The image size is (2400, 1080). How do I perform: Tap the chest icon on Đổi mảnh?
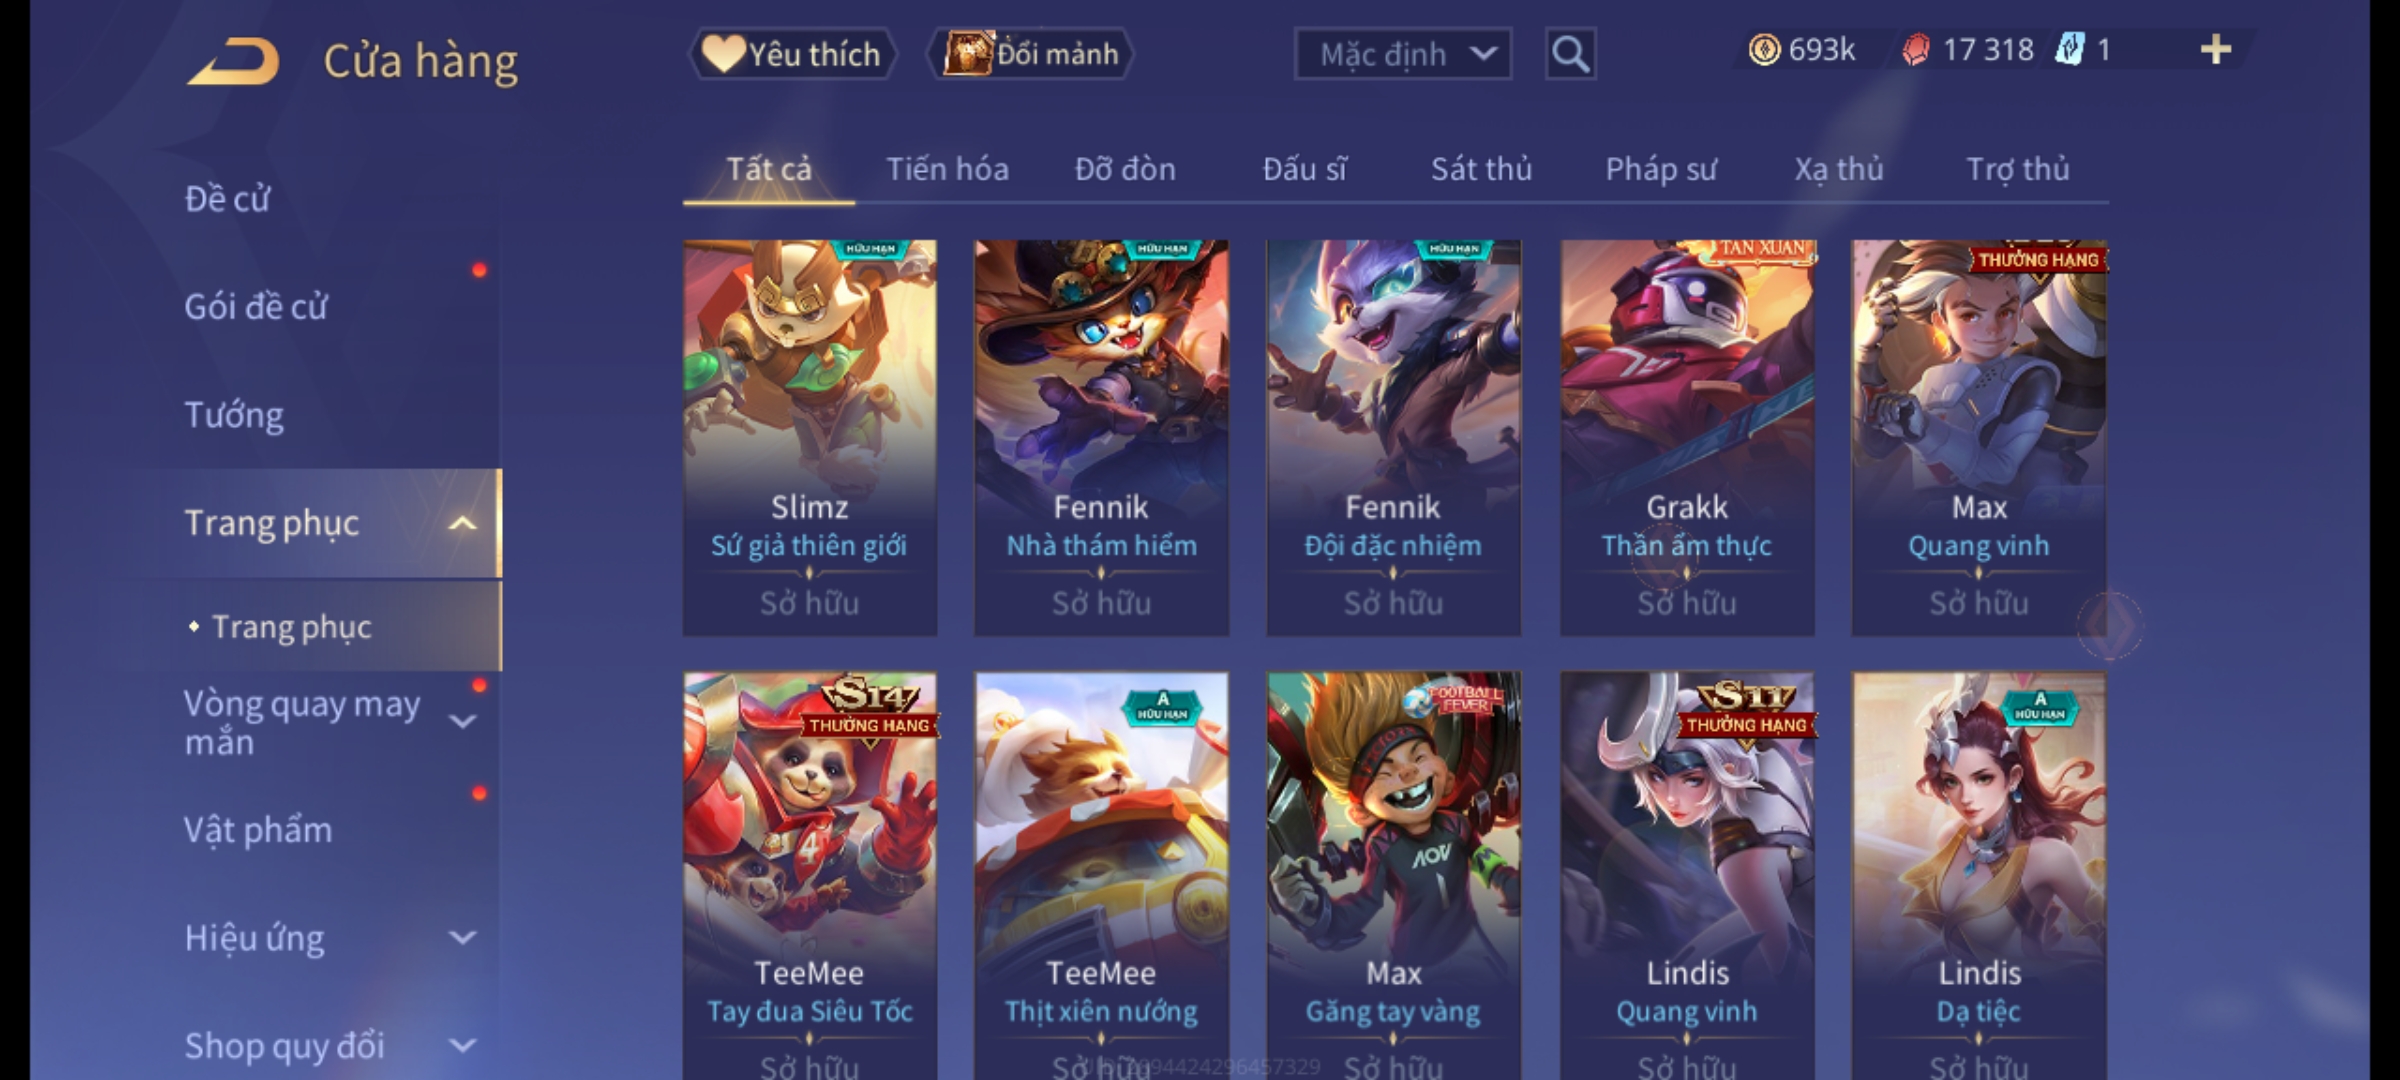point(967,53)
